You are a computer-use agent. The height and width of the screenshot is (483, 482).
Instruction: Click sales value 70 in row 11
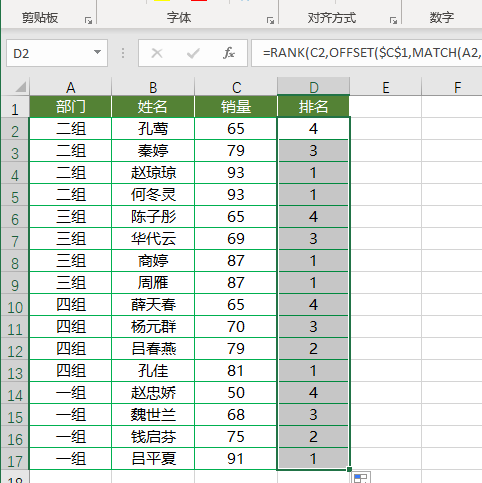pyautogui.click(x=236, y=327)
